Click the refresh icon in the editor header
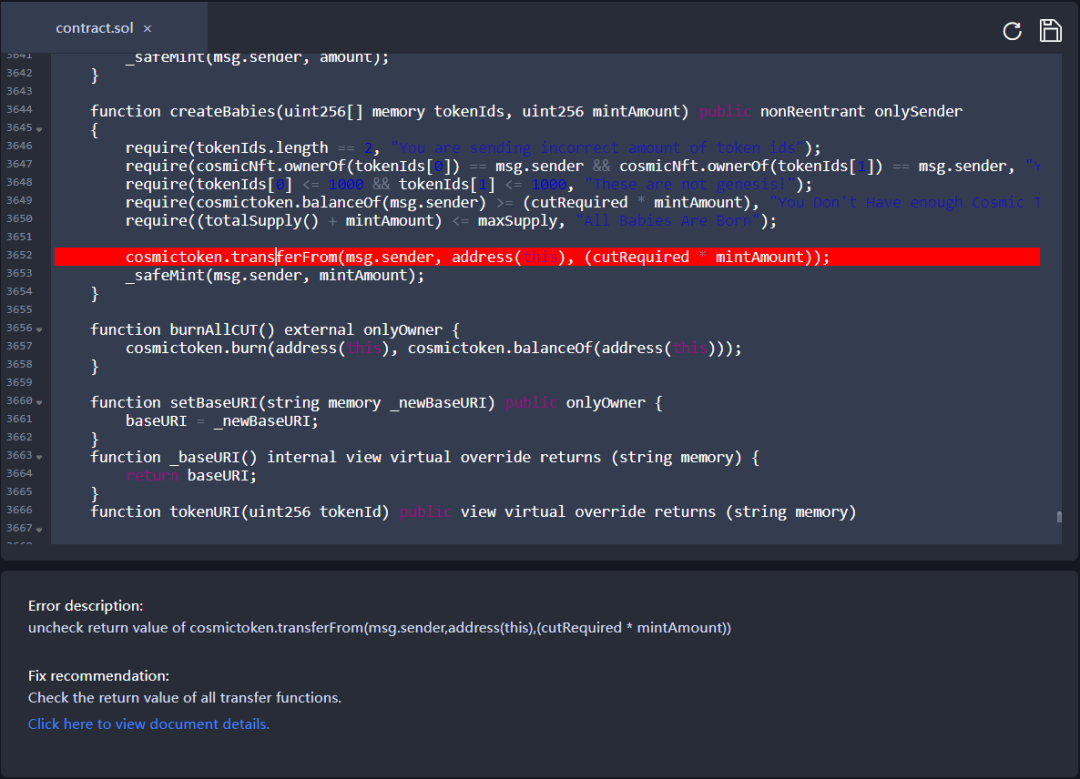 pos(1012,31)
